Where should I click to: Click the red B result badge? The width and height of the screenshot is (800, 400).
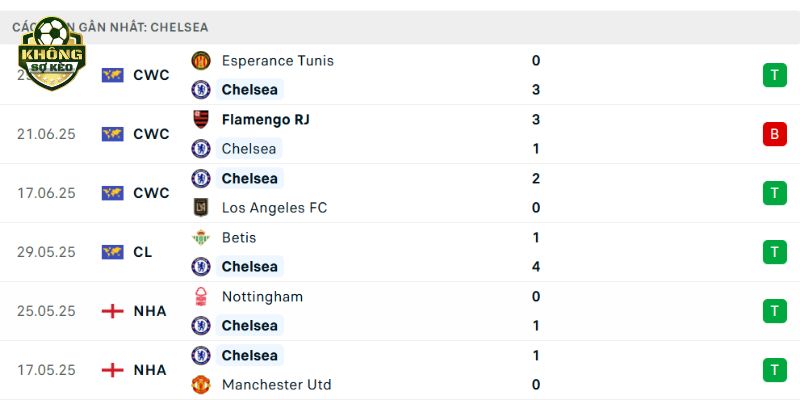pos(774,134)
